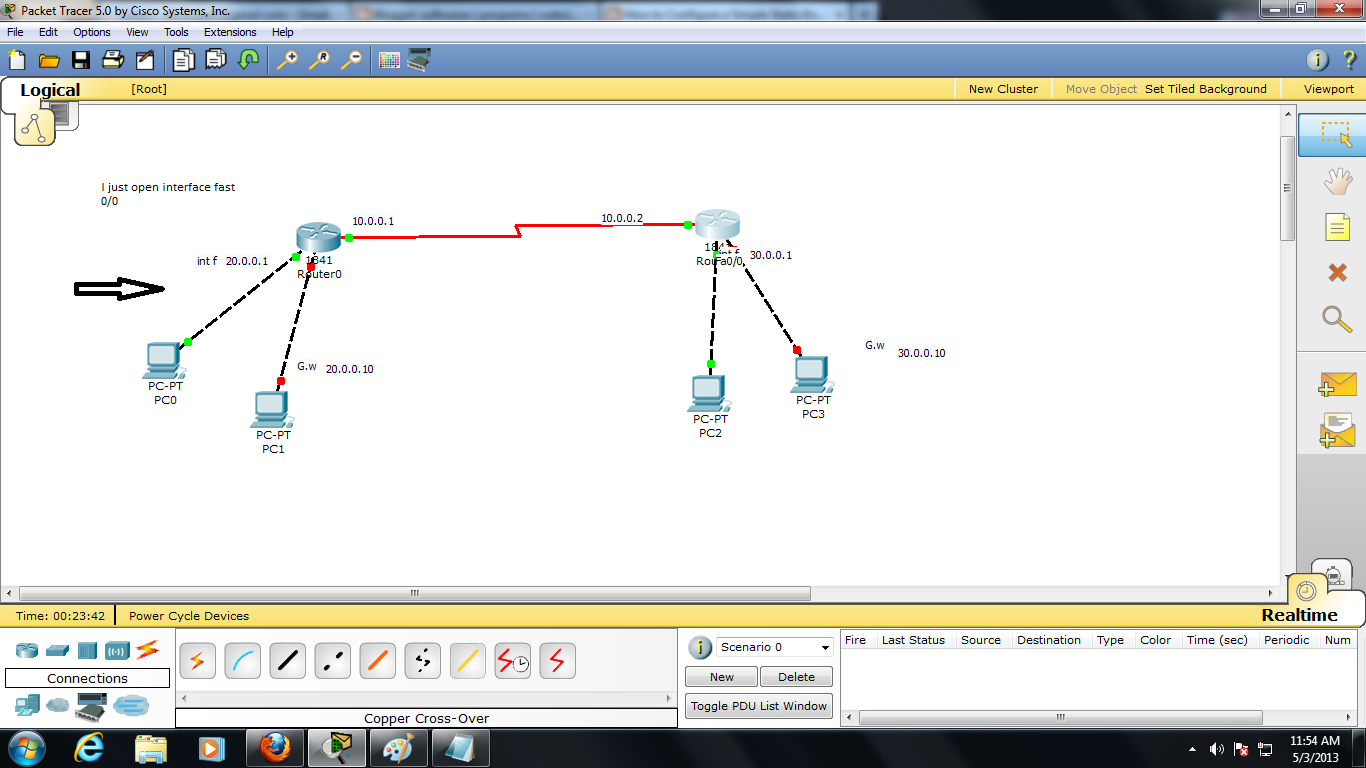
Task: Select the Delete tool in the right sidebar
Action: 1334,272
